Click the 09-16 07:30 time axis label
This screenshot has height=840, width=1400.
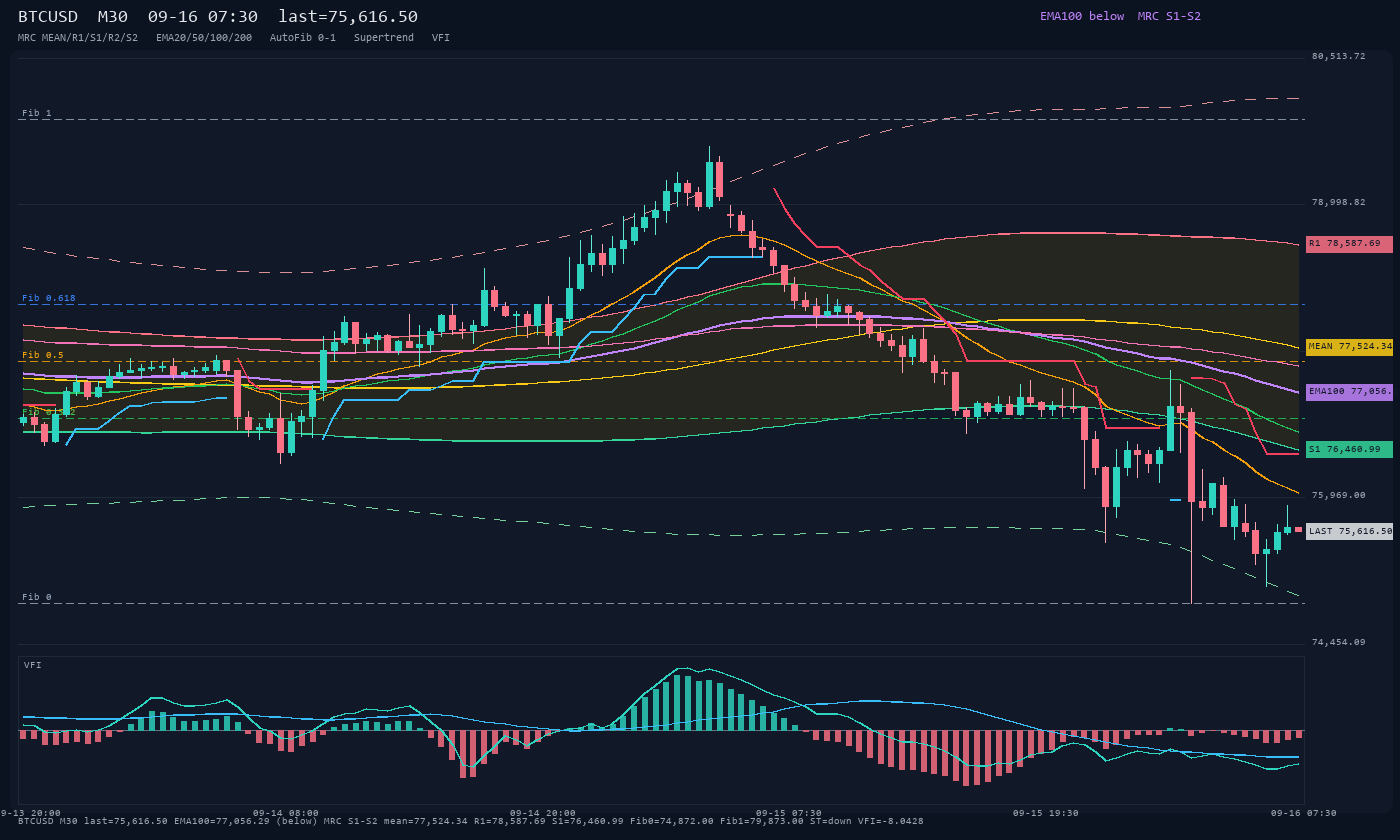point(1304,813)
